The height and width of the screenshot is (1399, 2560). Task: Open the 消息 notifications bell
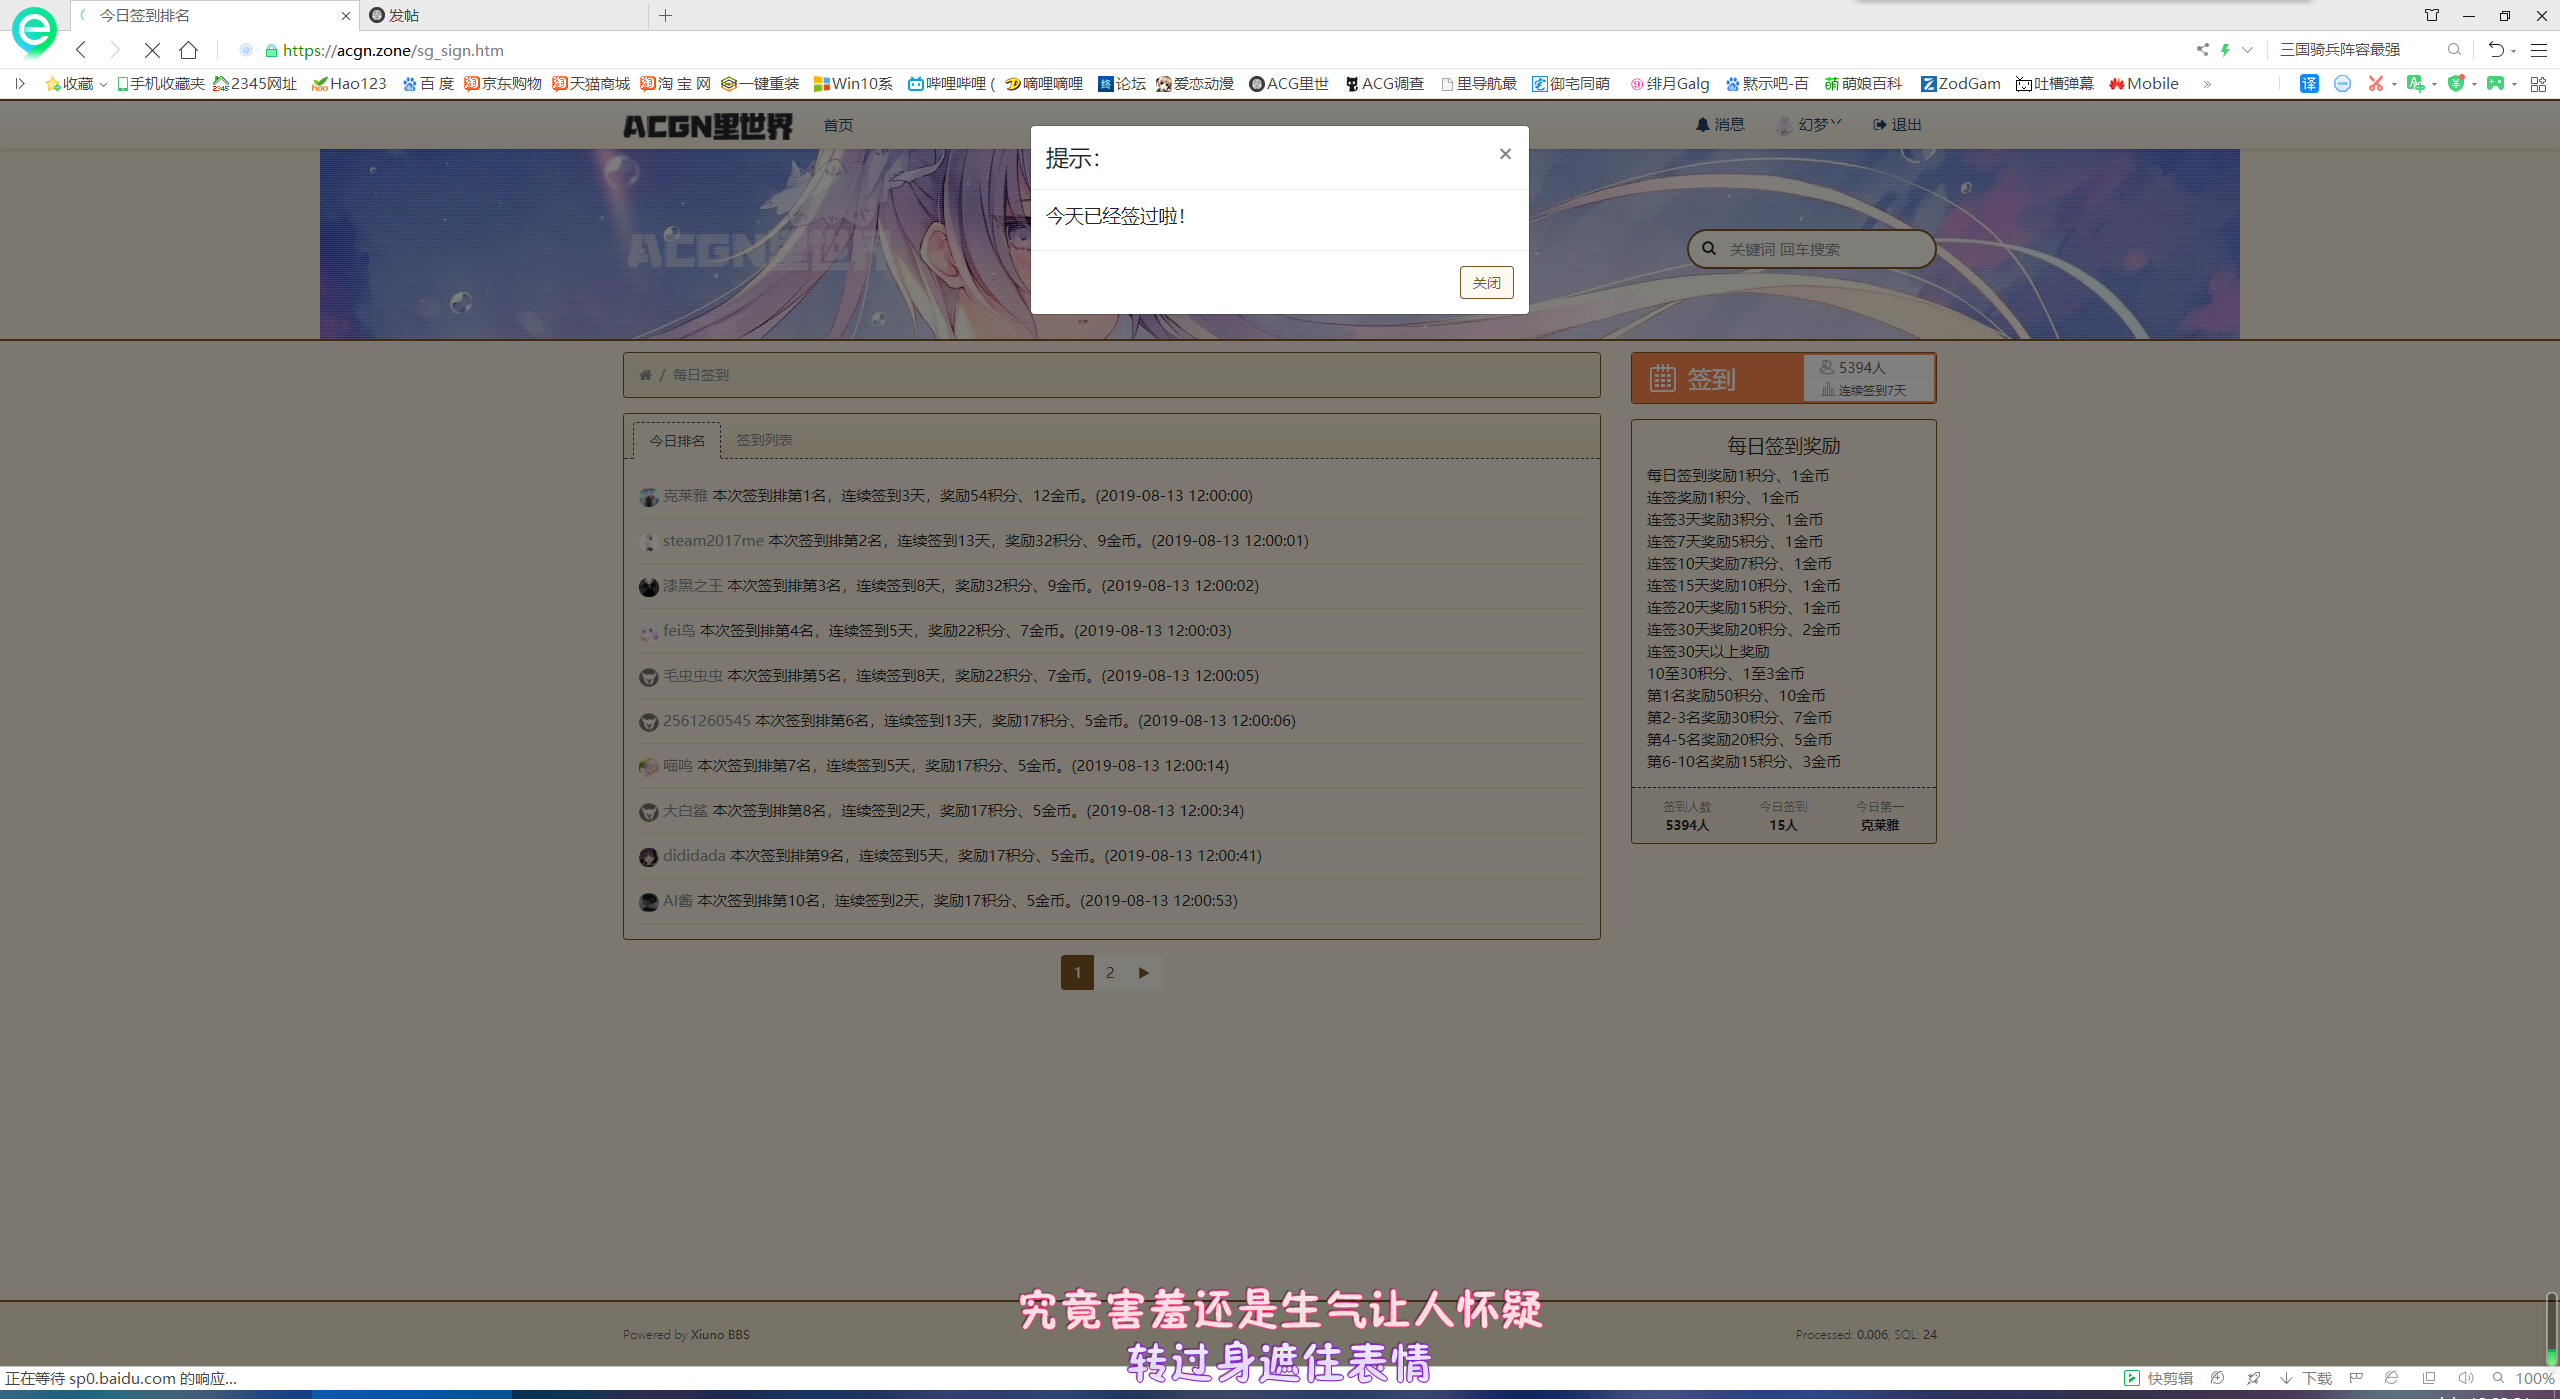click(1720, 125)
